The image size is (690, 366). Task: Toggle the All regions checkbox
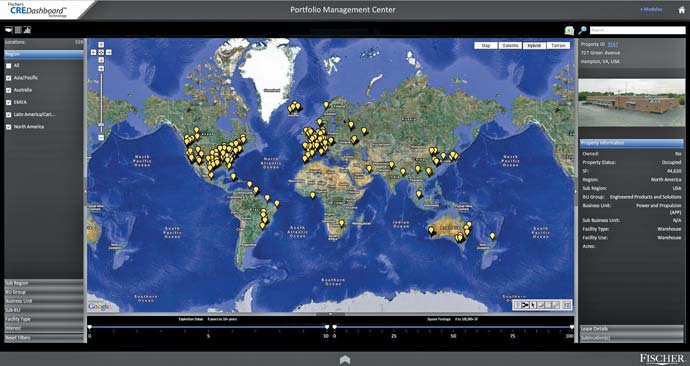pos(8,66)
